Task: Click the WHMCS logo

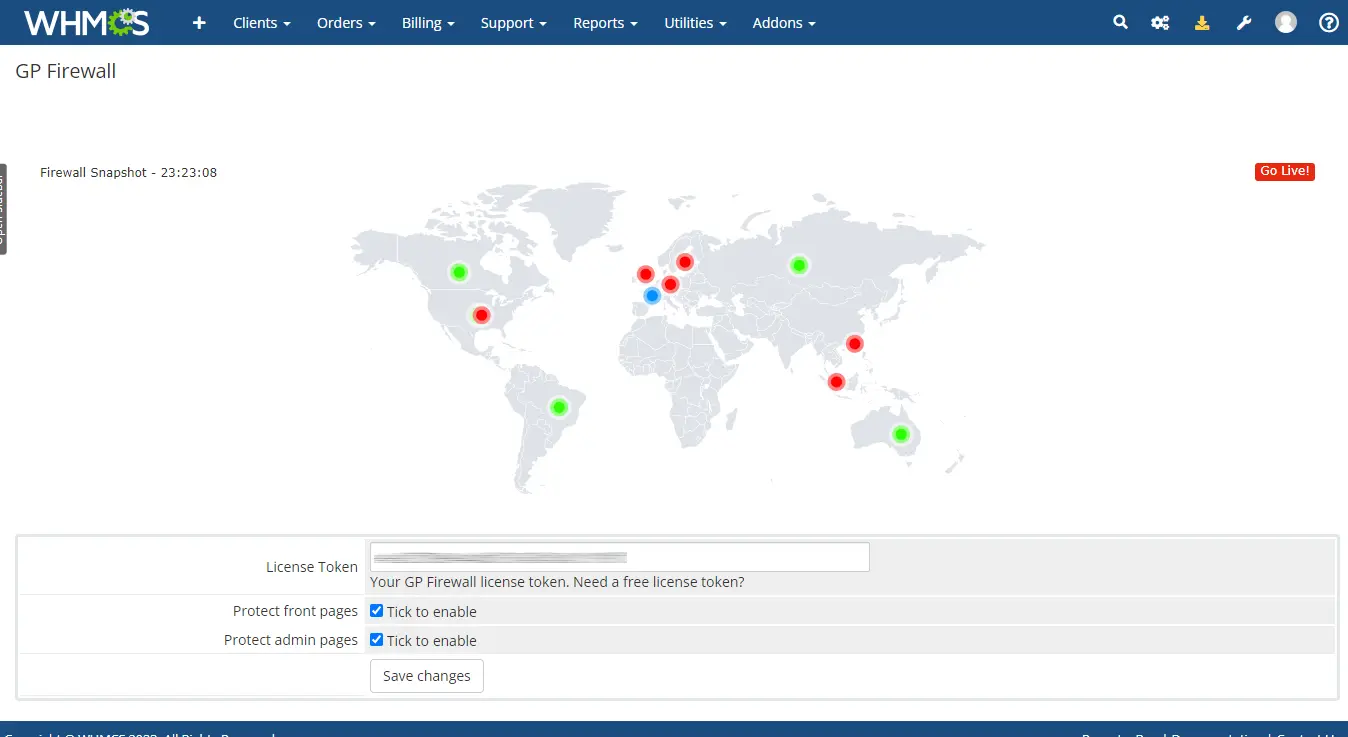Action: tap(87, 22)
